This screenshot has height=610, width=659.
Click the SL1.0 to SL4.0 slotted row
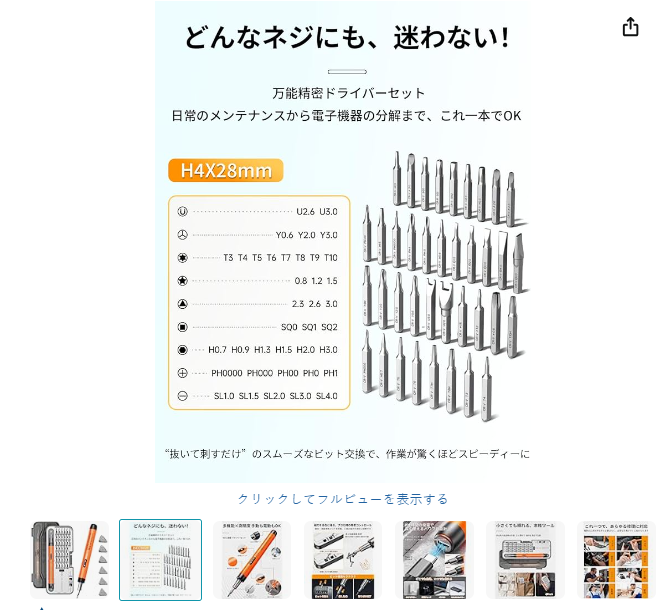258,396
